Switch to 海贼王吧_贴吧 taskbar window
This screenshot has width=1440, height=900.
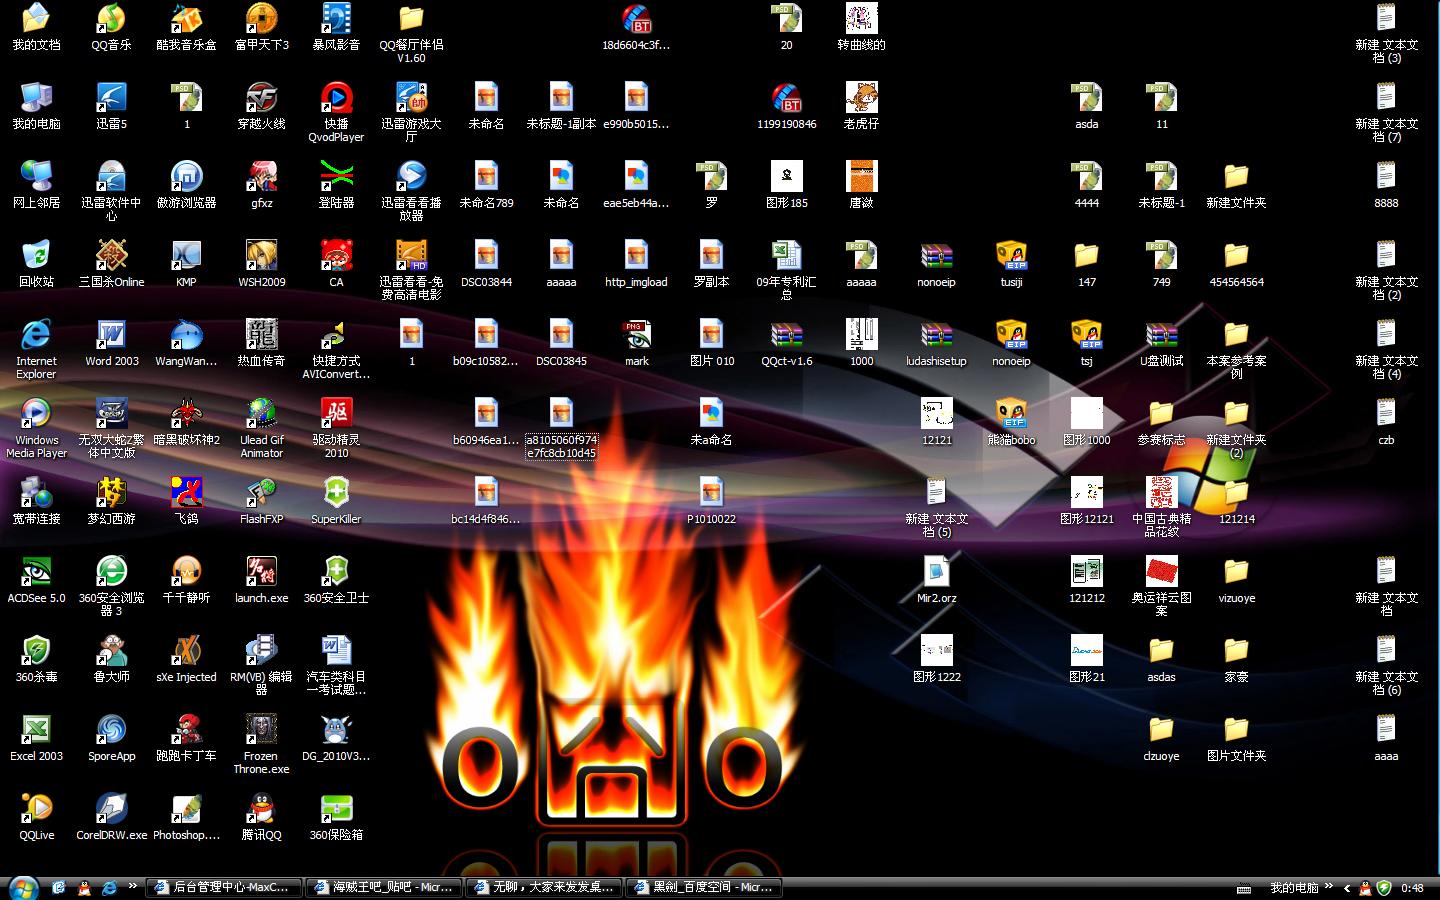pyautogui.click(x=383, y=887)
